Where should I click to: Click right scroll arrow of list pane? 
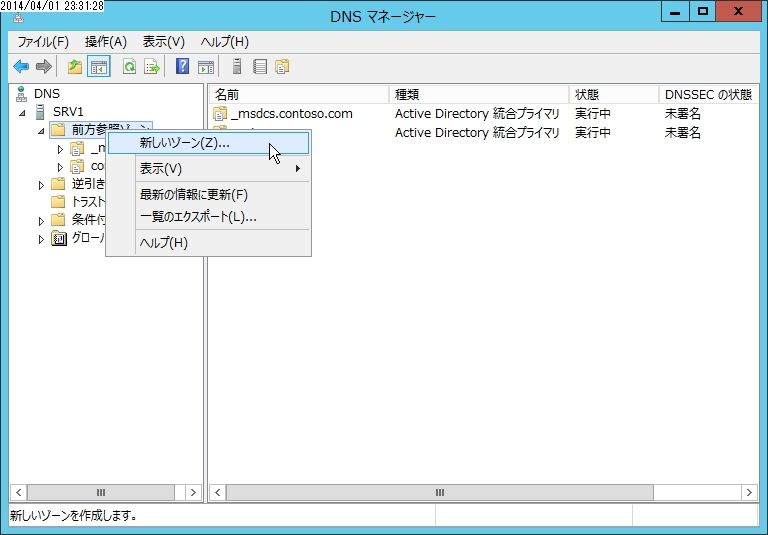tap(749, 492)
